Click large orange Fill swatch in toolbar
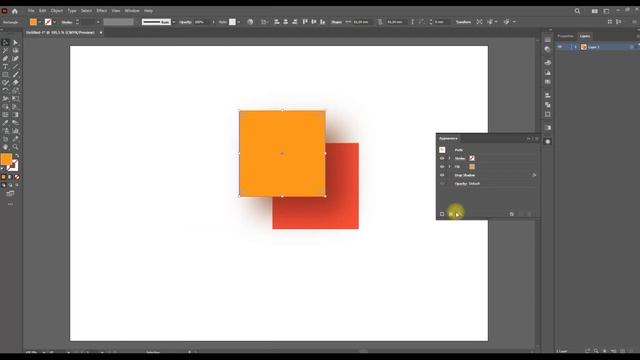The height and width of the screenshot is (360, 640). coord(6,159)
